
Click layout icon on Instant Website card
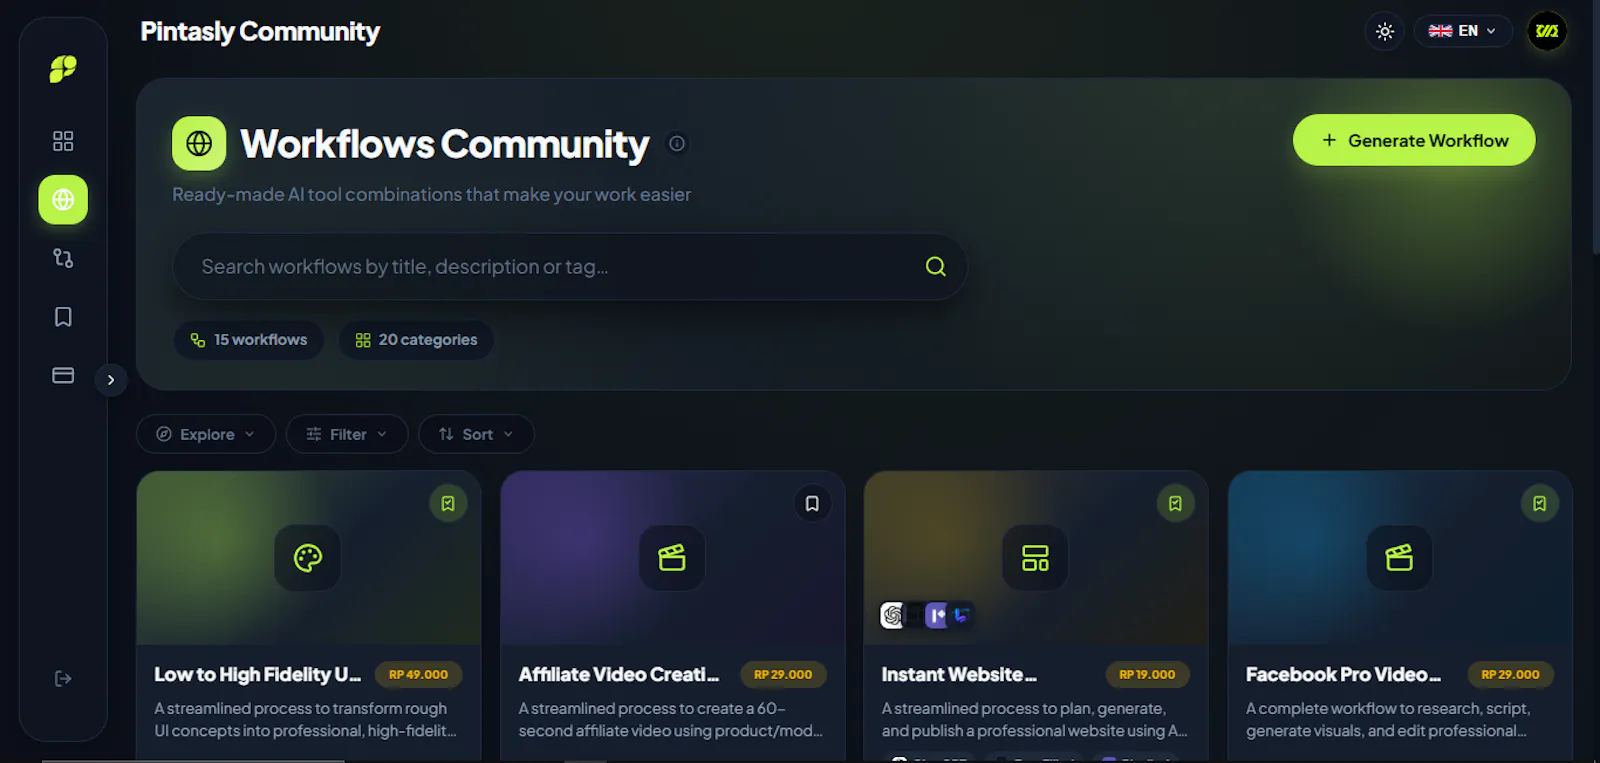1035,558
